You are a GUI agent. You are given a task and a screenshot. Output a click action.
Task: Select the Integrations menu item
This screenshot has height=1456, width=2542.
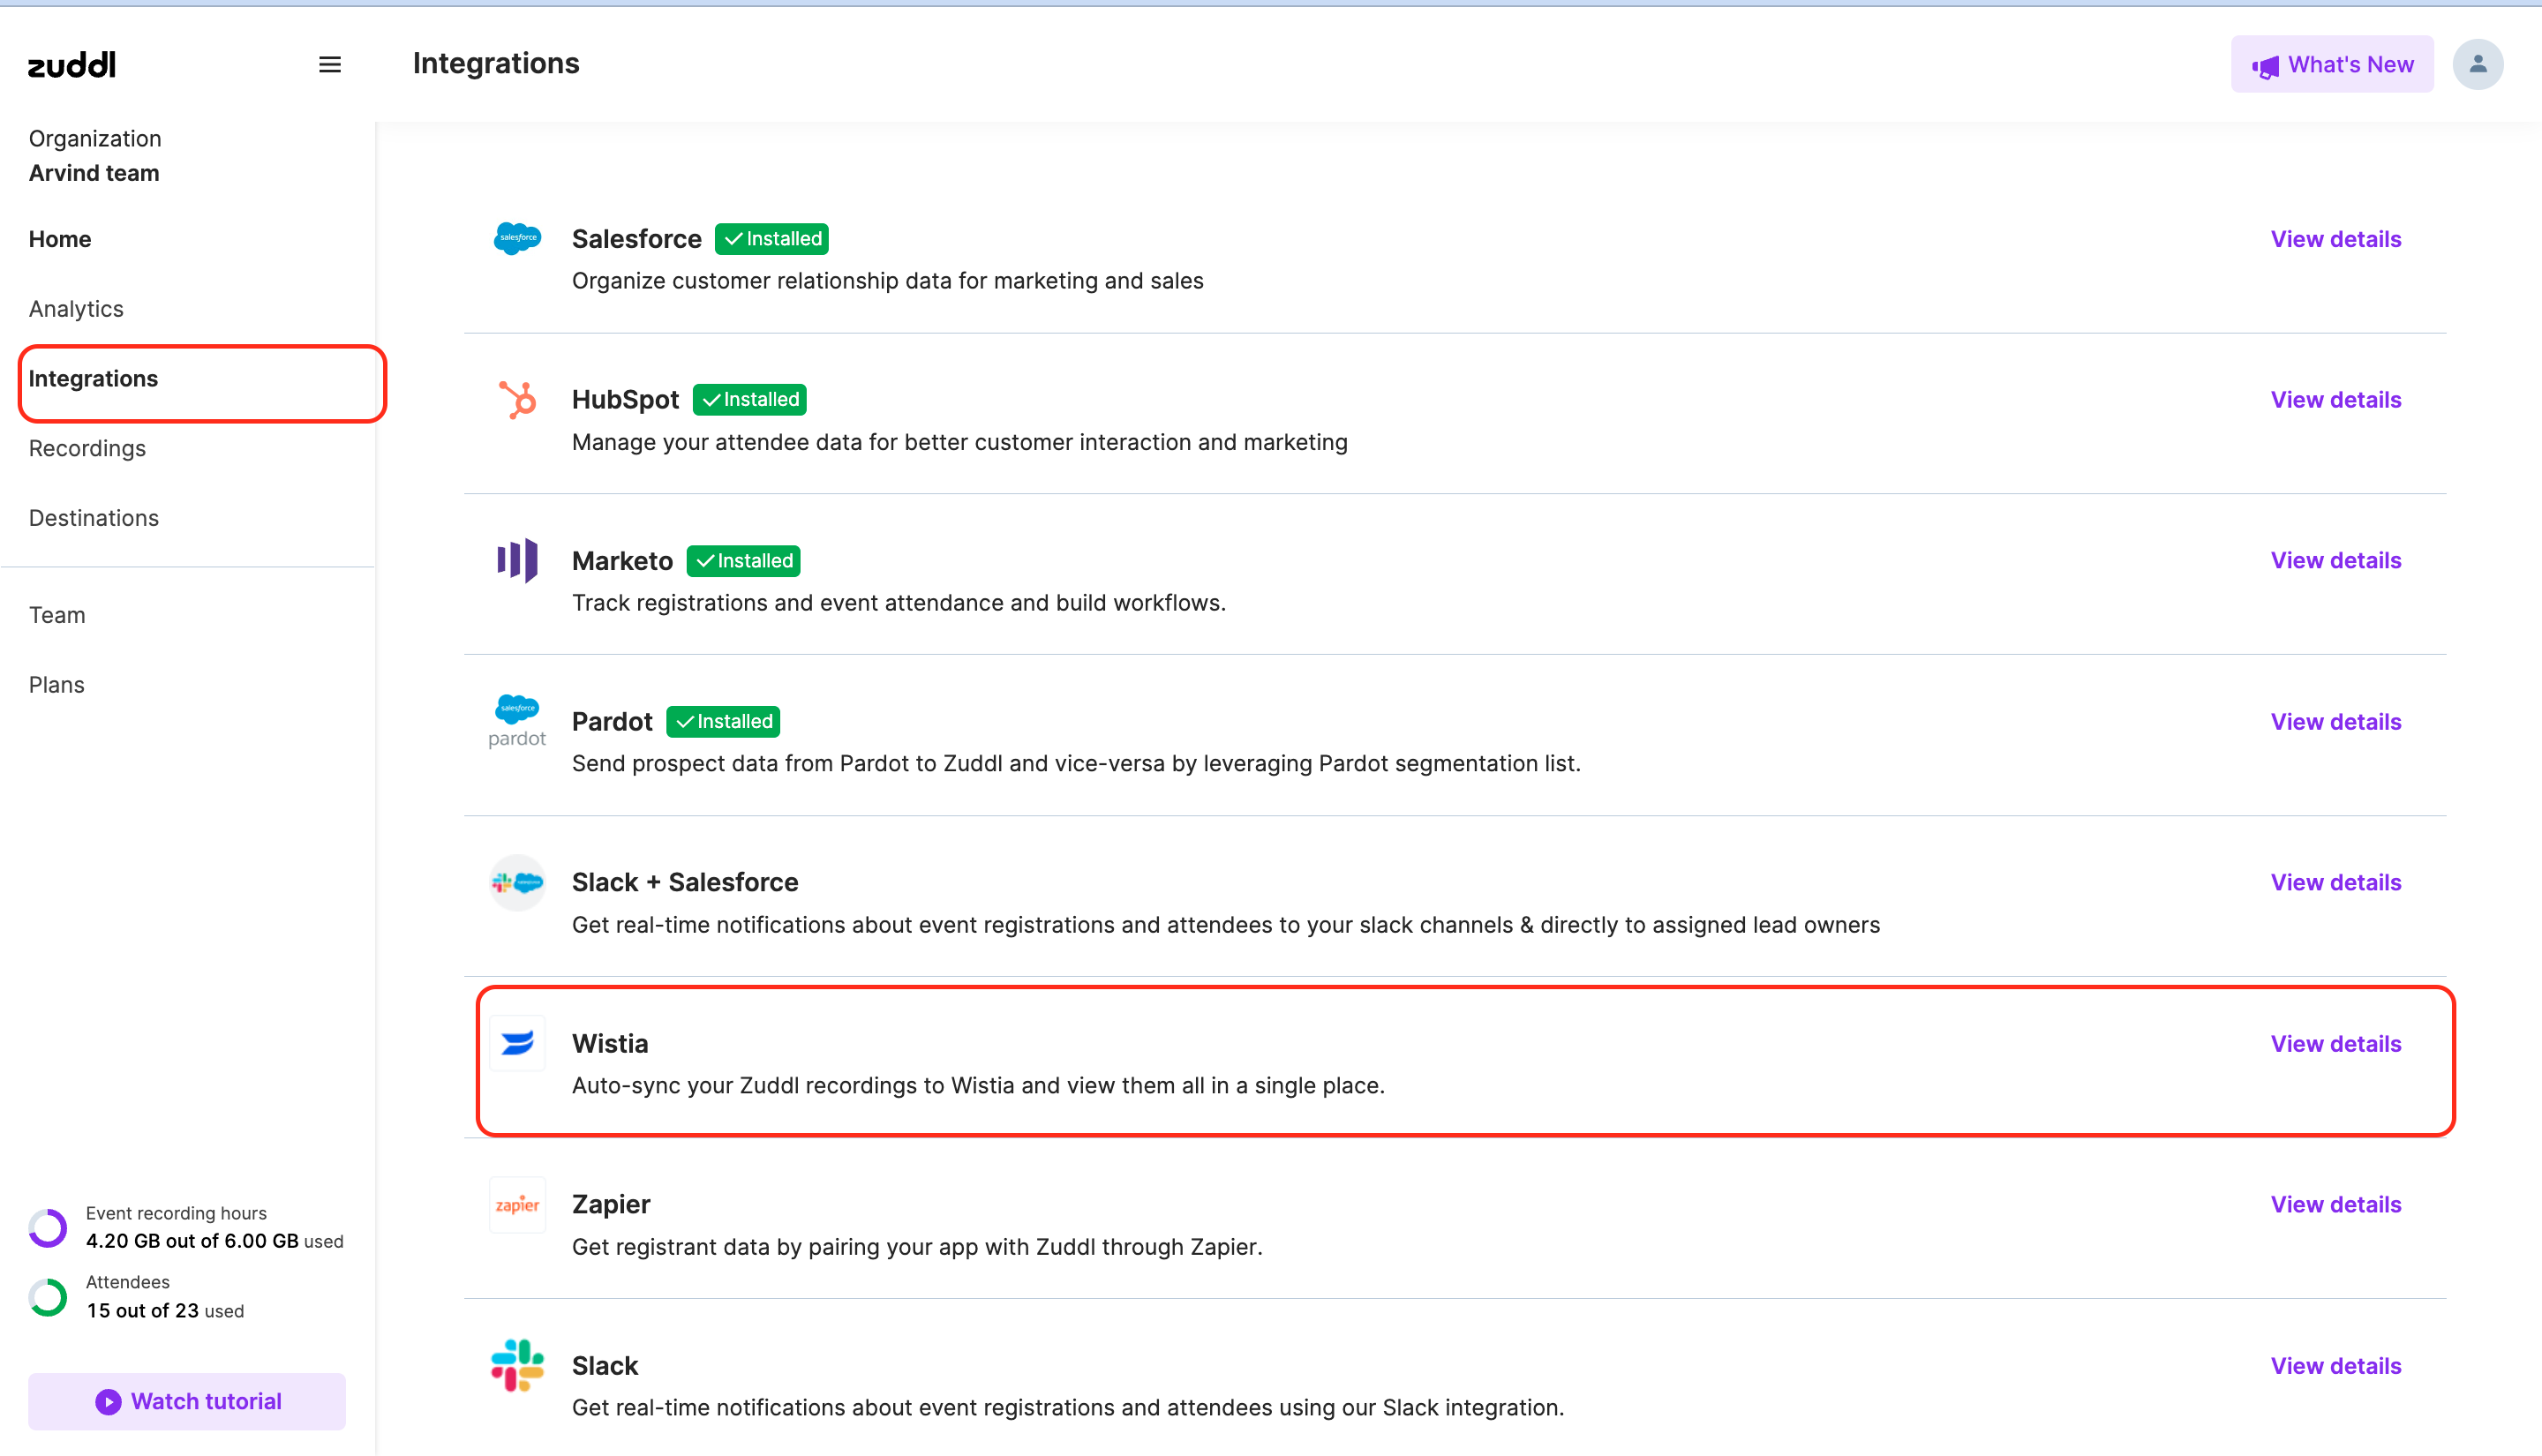[93, 379]
